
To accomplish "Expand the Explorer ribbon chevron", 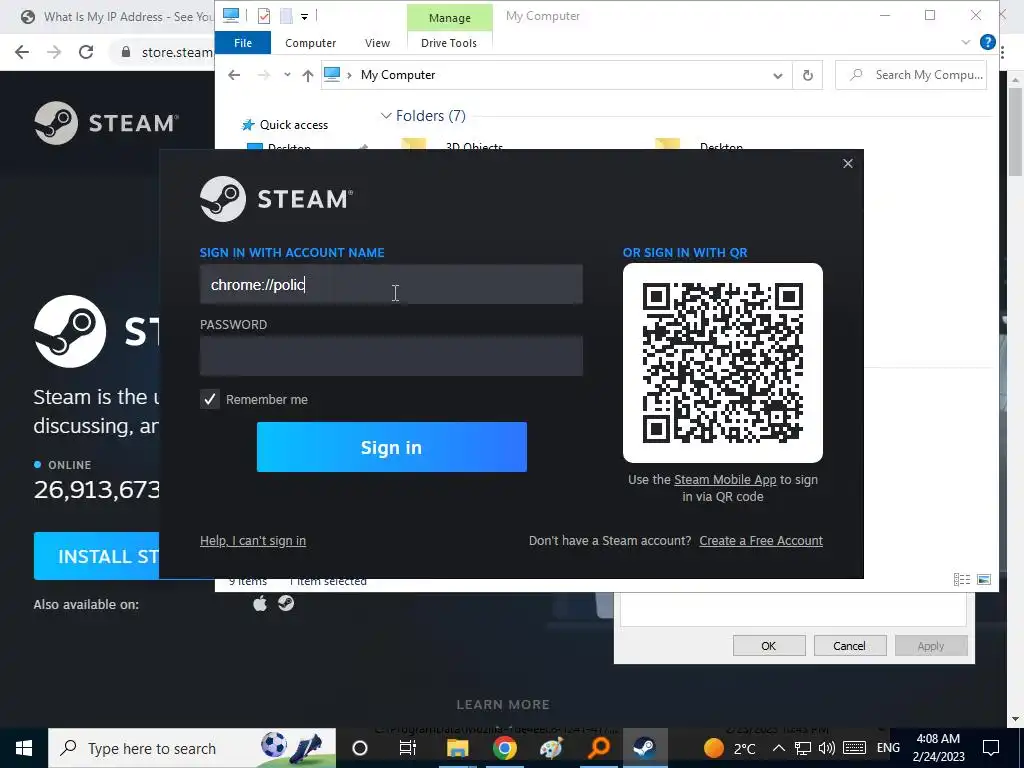I will [966, 42].
